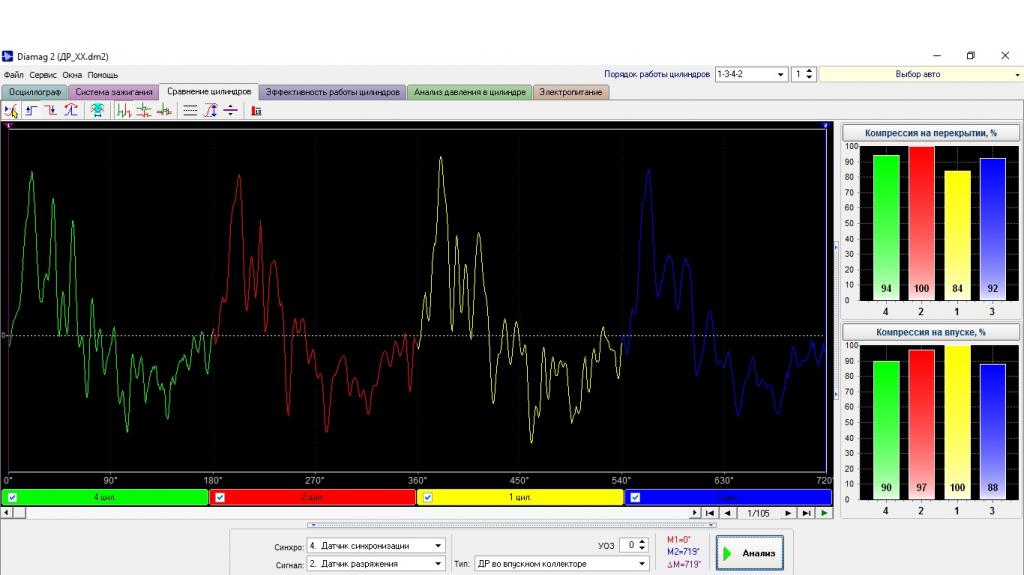The width and height of the screenshot is (1024, 575).
Task: Toggle the blue cylinder checkbox
Action: 635,497
